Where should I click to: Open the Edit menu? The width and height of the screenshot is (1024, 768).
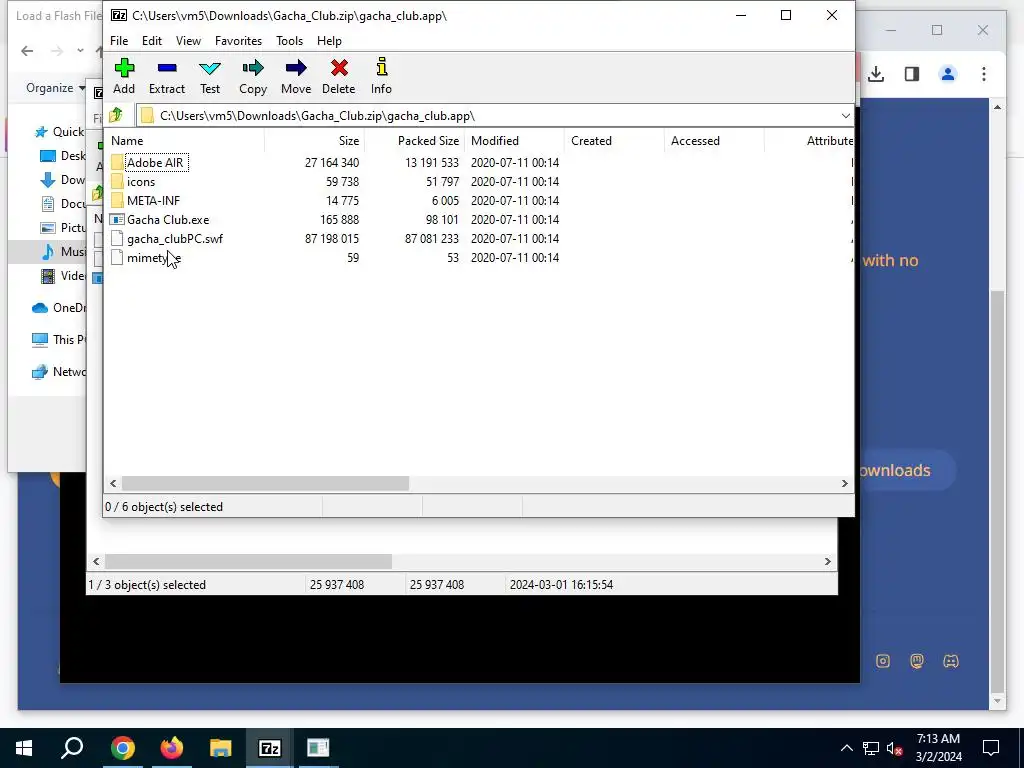(152, 40)
